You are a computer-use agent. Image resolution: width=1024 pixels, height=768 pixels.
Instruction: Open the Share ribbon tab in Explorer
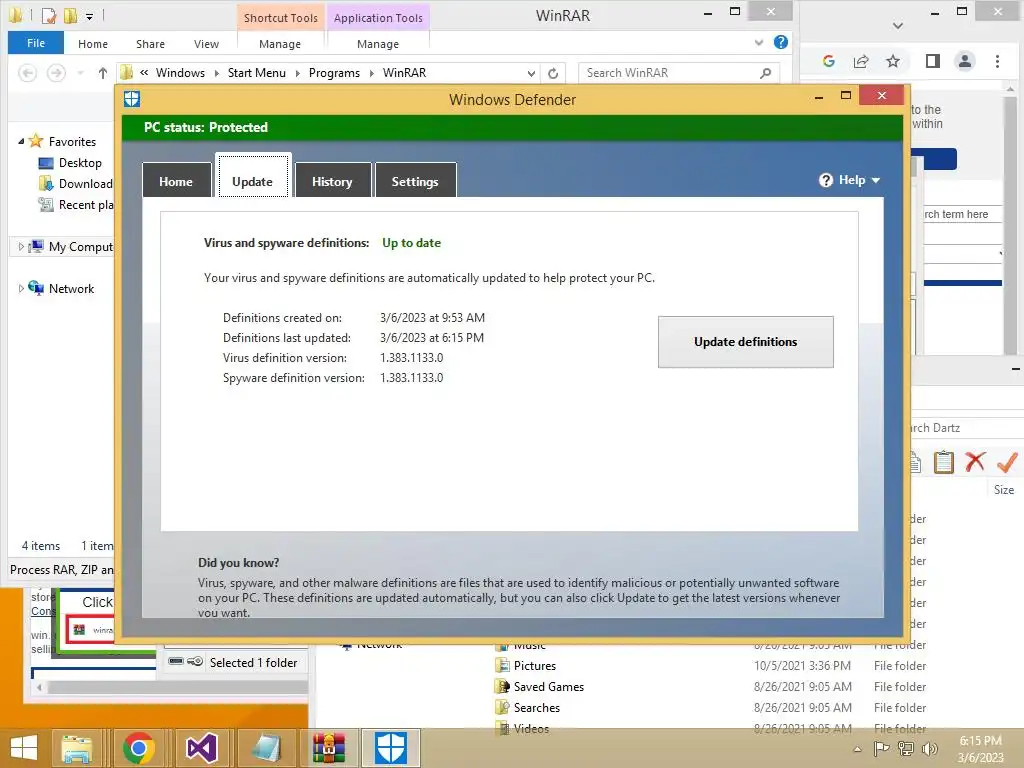coord(150,44)
